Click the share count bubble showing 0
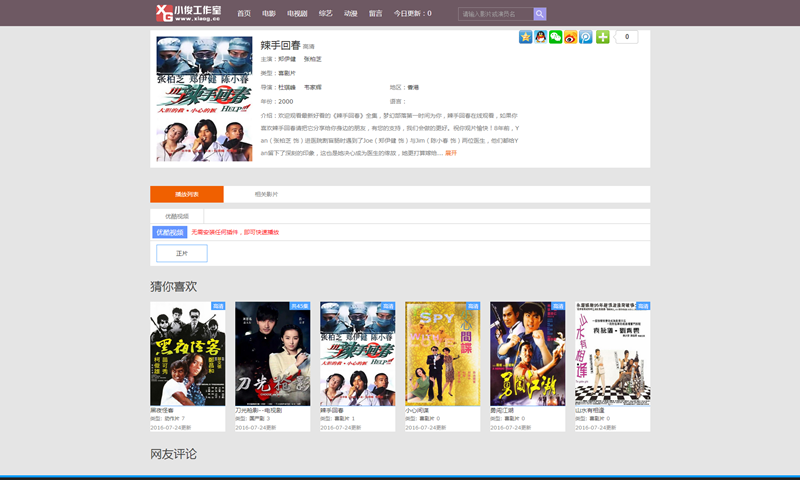This screenshot has height=480, width=800. [x=626, y=37]
